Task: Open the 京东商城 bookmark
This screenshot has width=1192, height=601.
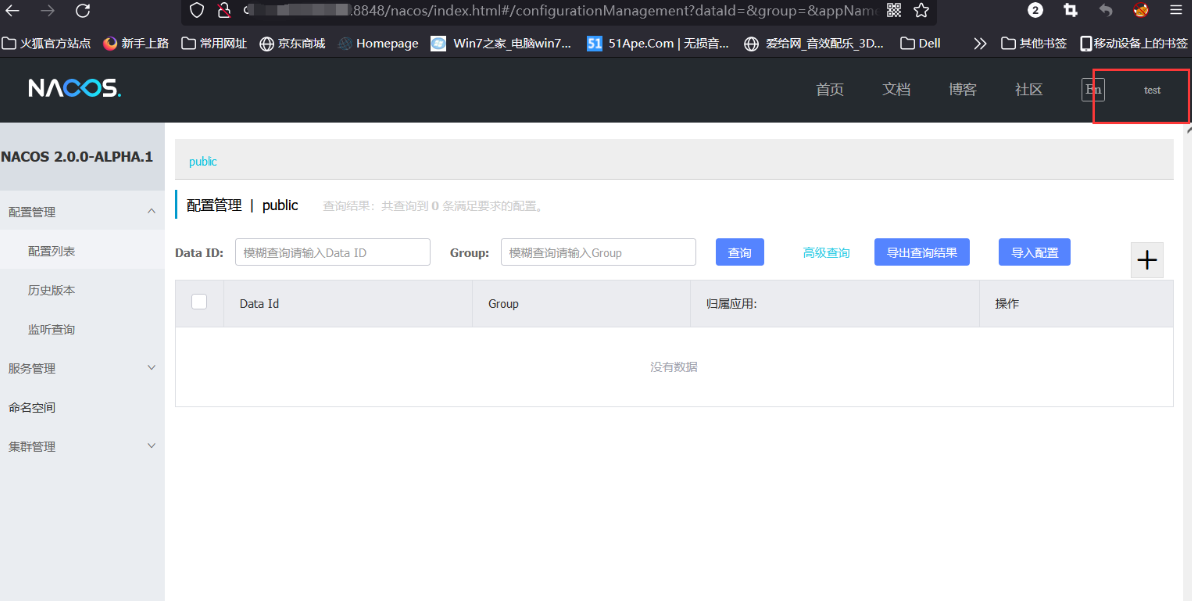Action: click(x=293, y=43)
